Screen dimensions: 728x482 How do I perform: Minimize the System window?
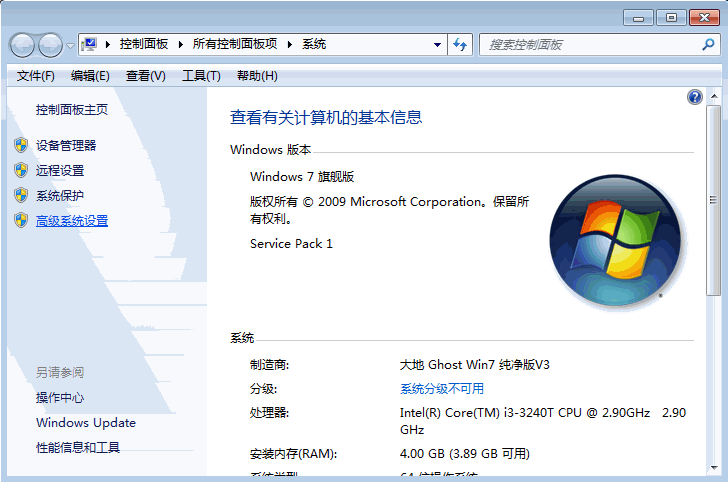pos(638,18)
